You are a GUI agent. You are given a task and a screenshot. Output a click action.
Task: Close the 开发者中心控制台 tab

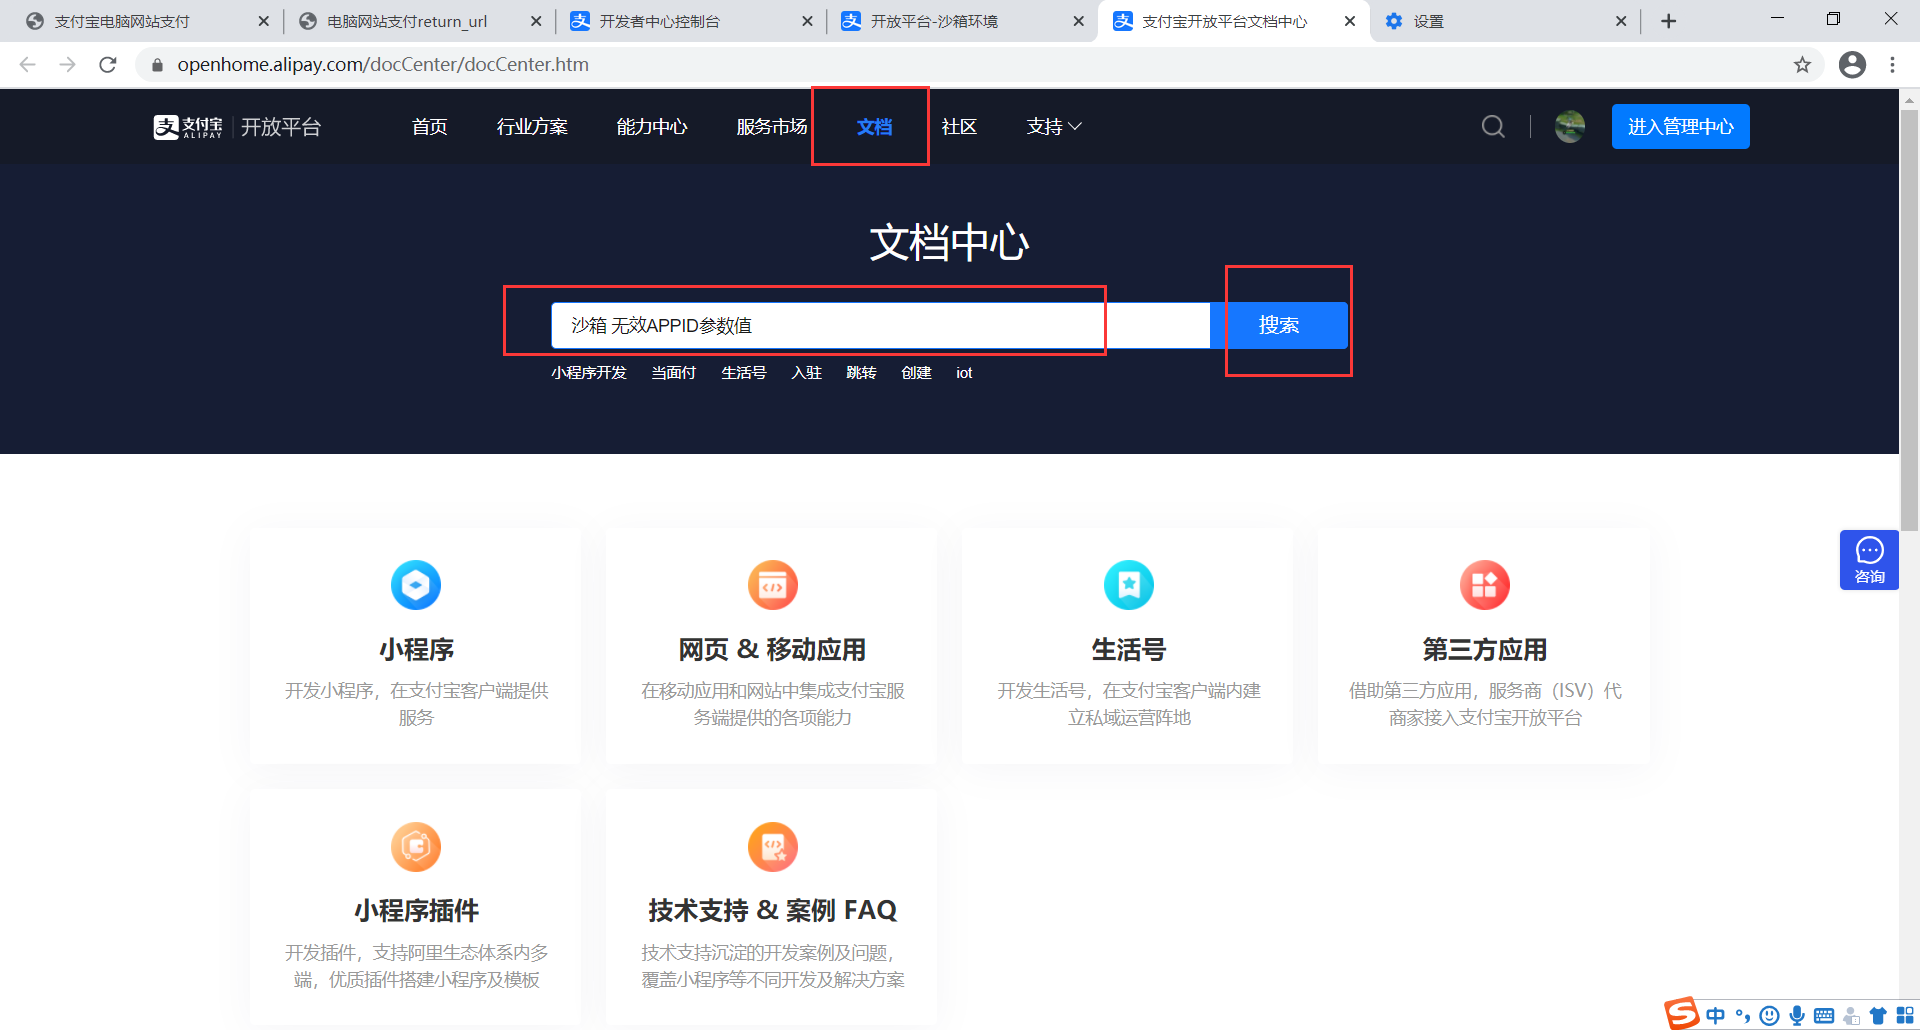[807, 21]
